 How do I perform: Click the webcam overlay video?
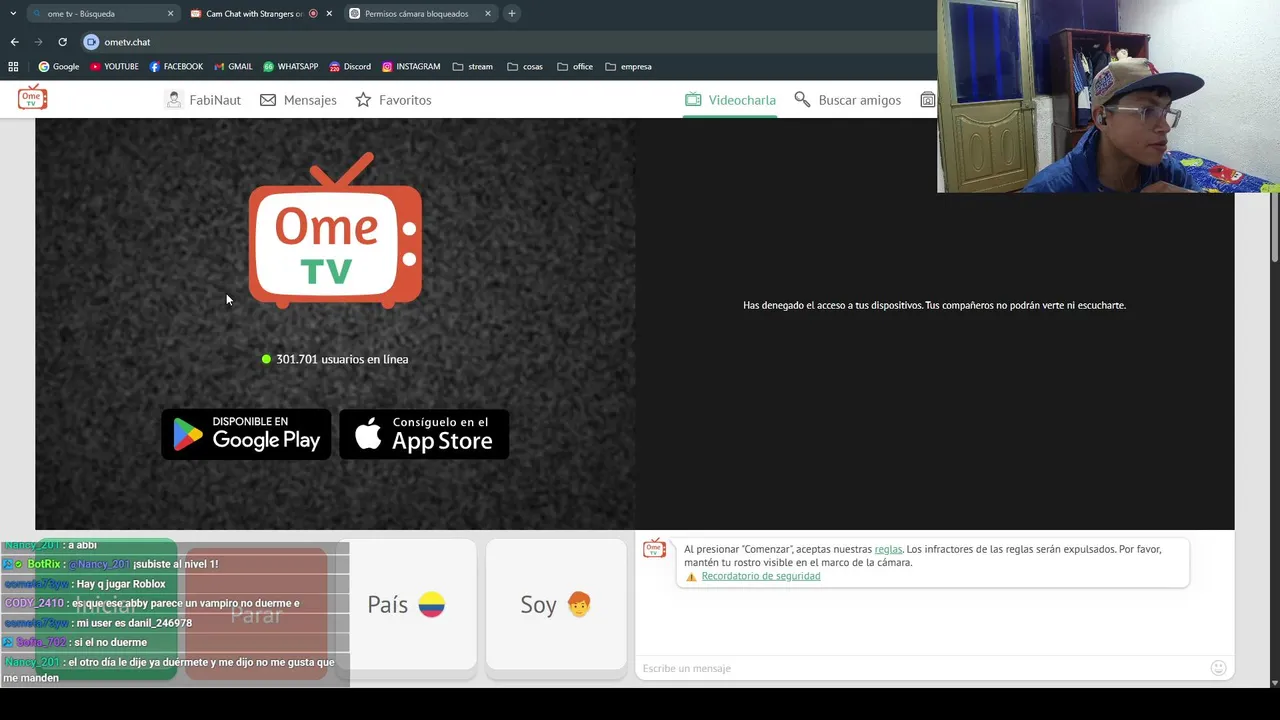coord(1108,96)
